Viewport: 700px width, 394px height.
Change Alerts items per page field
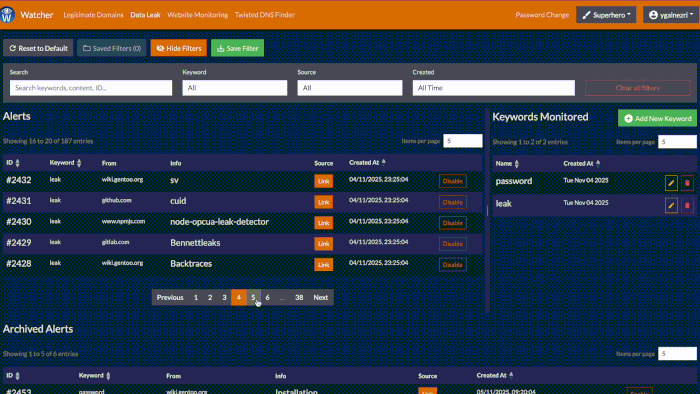[x=462, y=141]
